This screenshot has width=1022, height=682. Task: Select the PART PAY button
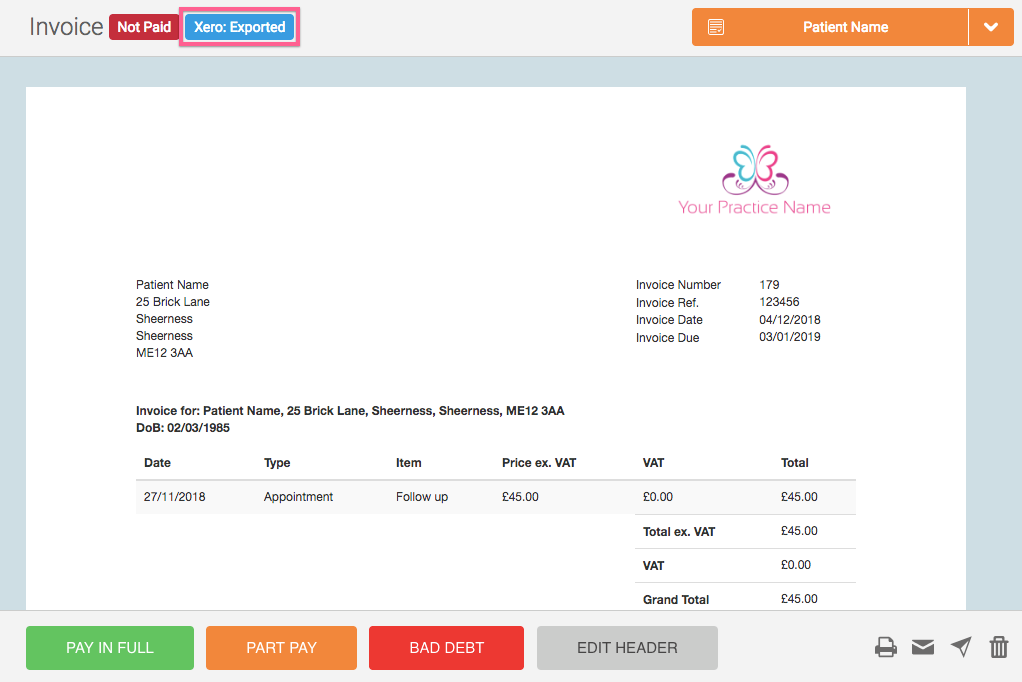(281, 648)
